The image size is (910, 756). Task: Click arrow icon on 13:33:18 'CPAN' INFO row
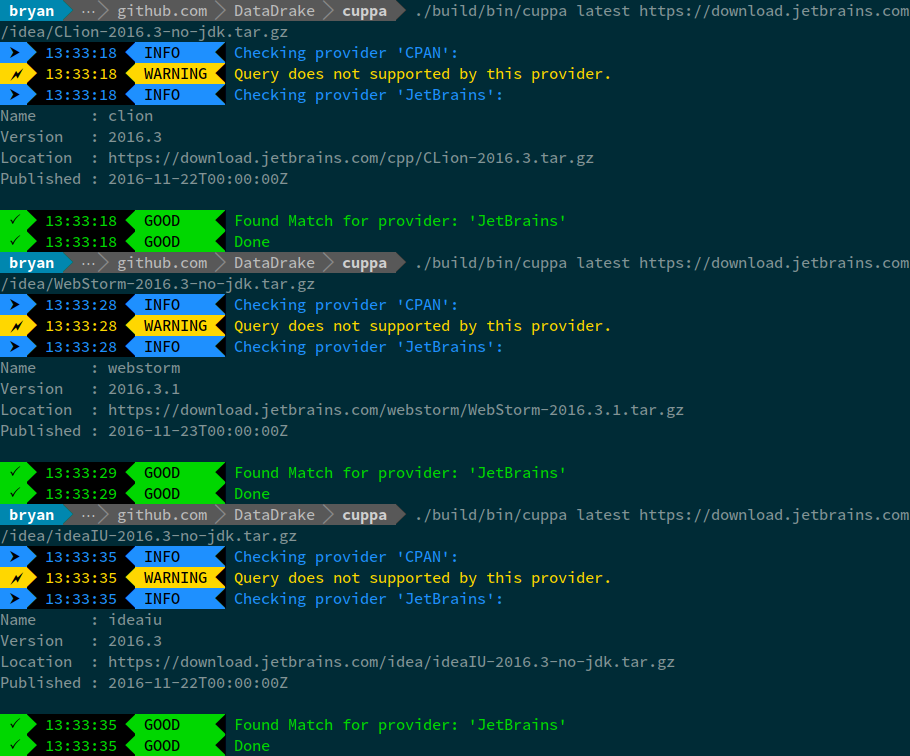pos(15,53)
